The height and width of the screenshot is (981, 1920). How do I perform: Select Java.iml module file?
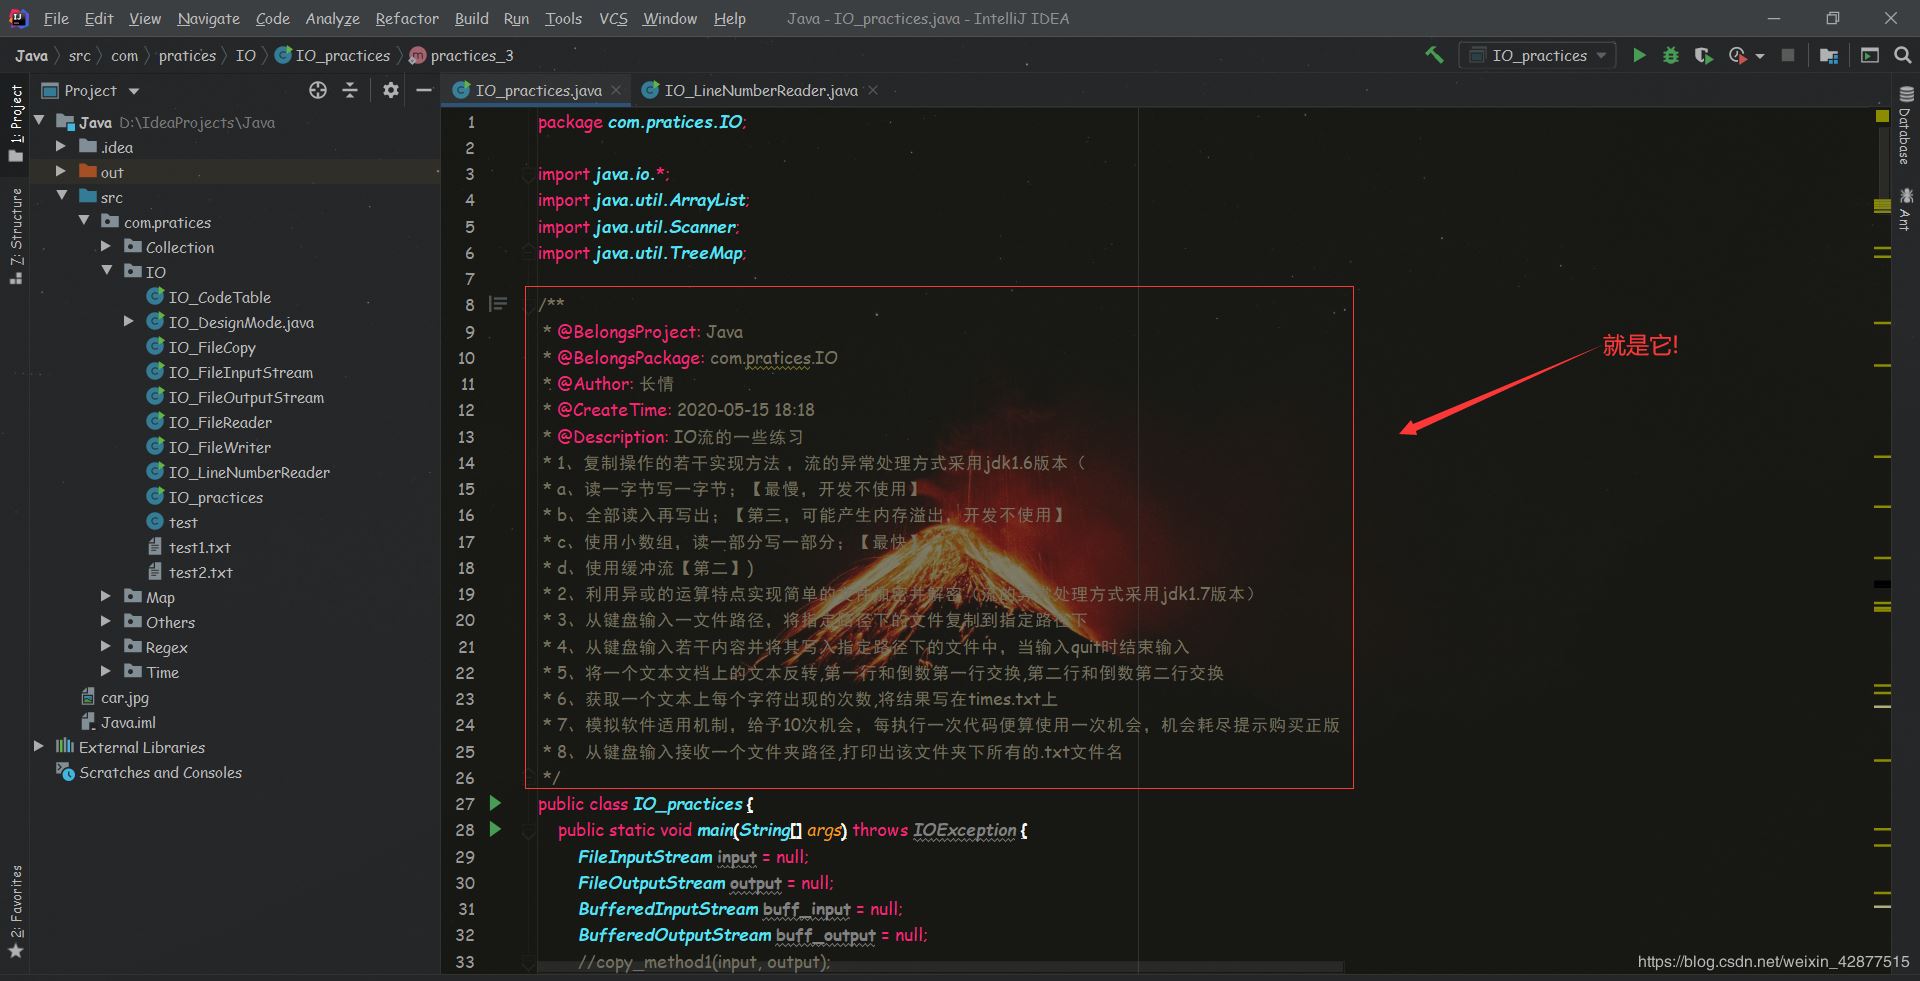tap(118, 722)
